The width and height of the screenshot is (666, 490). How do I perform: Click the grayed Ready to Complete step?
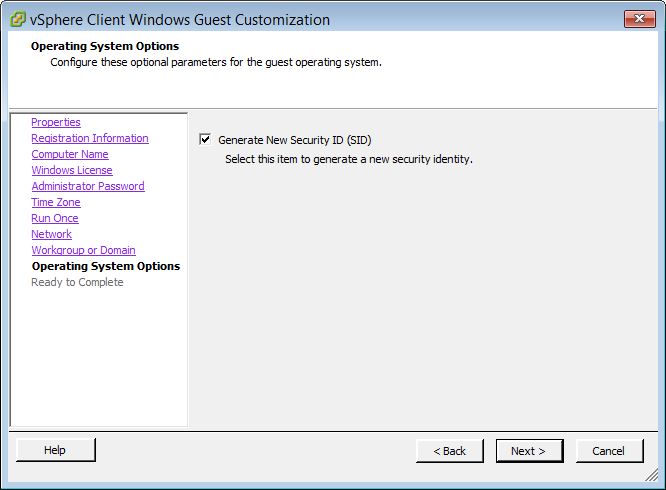(78, 282)
